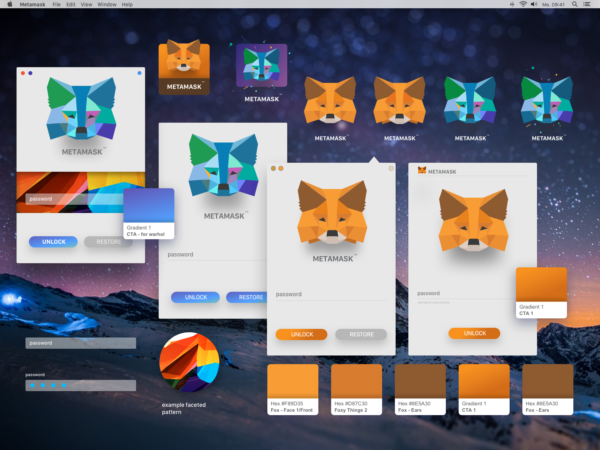Image resolution: width=600 pixels, height=450 pixels.
Task: Click the Wi-Fi status icon in menu bar
Action: point(522,5)
